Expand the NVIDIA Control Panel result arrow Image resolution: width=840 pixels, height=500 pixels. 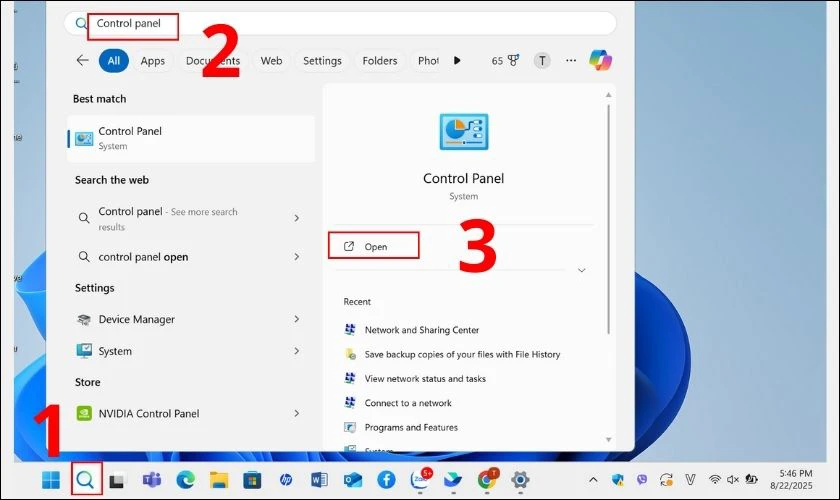point(297,413)
